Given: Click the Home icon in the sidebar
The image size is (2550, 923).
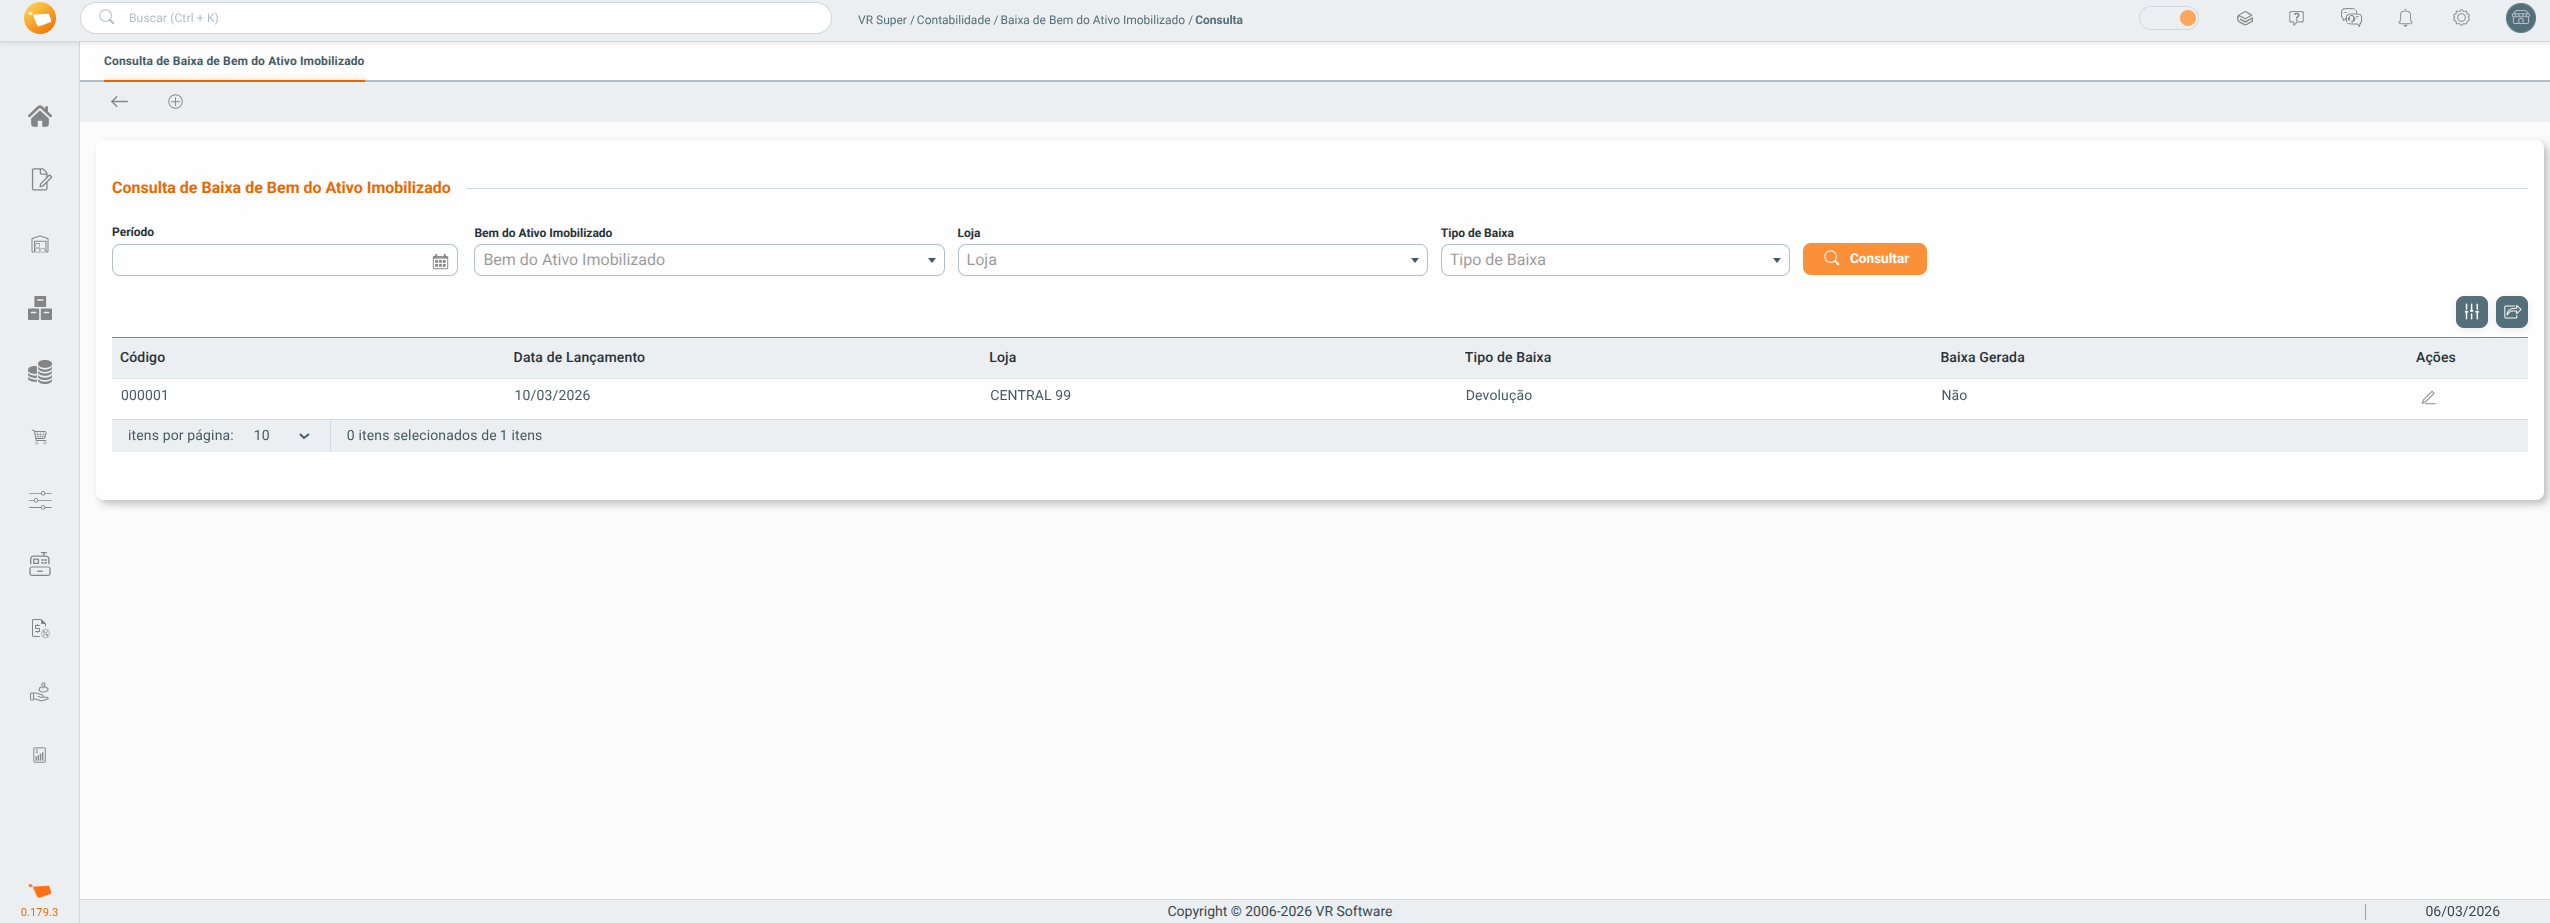Looking at the screenshot, I should click(40, 116).
